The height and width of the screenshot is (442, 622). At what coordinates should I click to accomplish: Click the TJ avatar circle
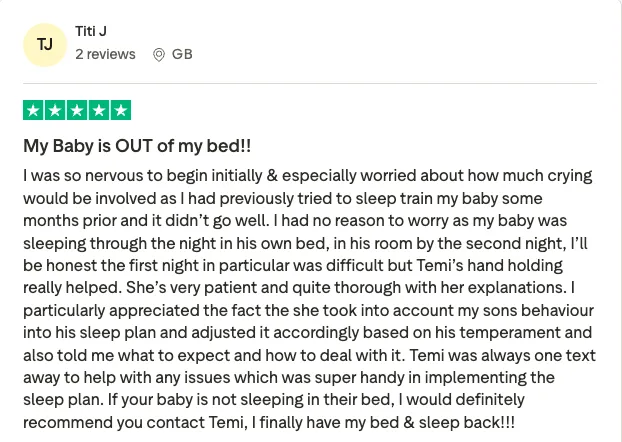45,44
